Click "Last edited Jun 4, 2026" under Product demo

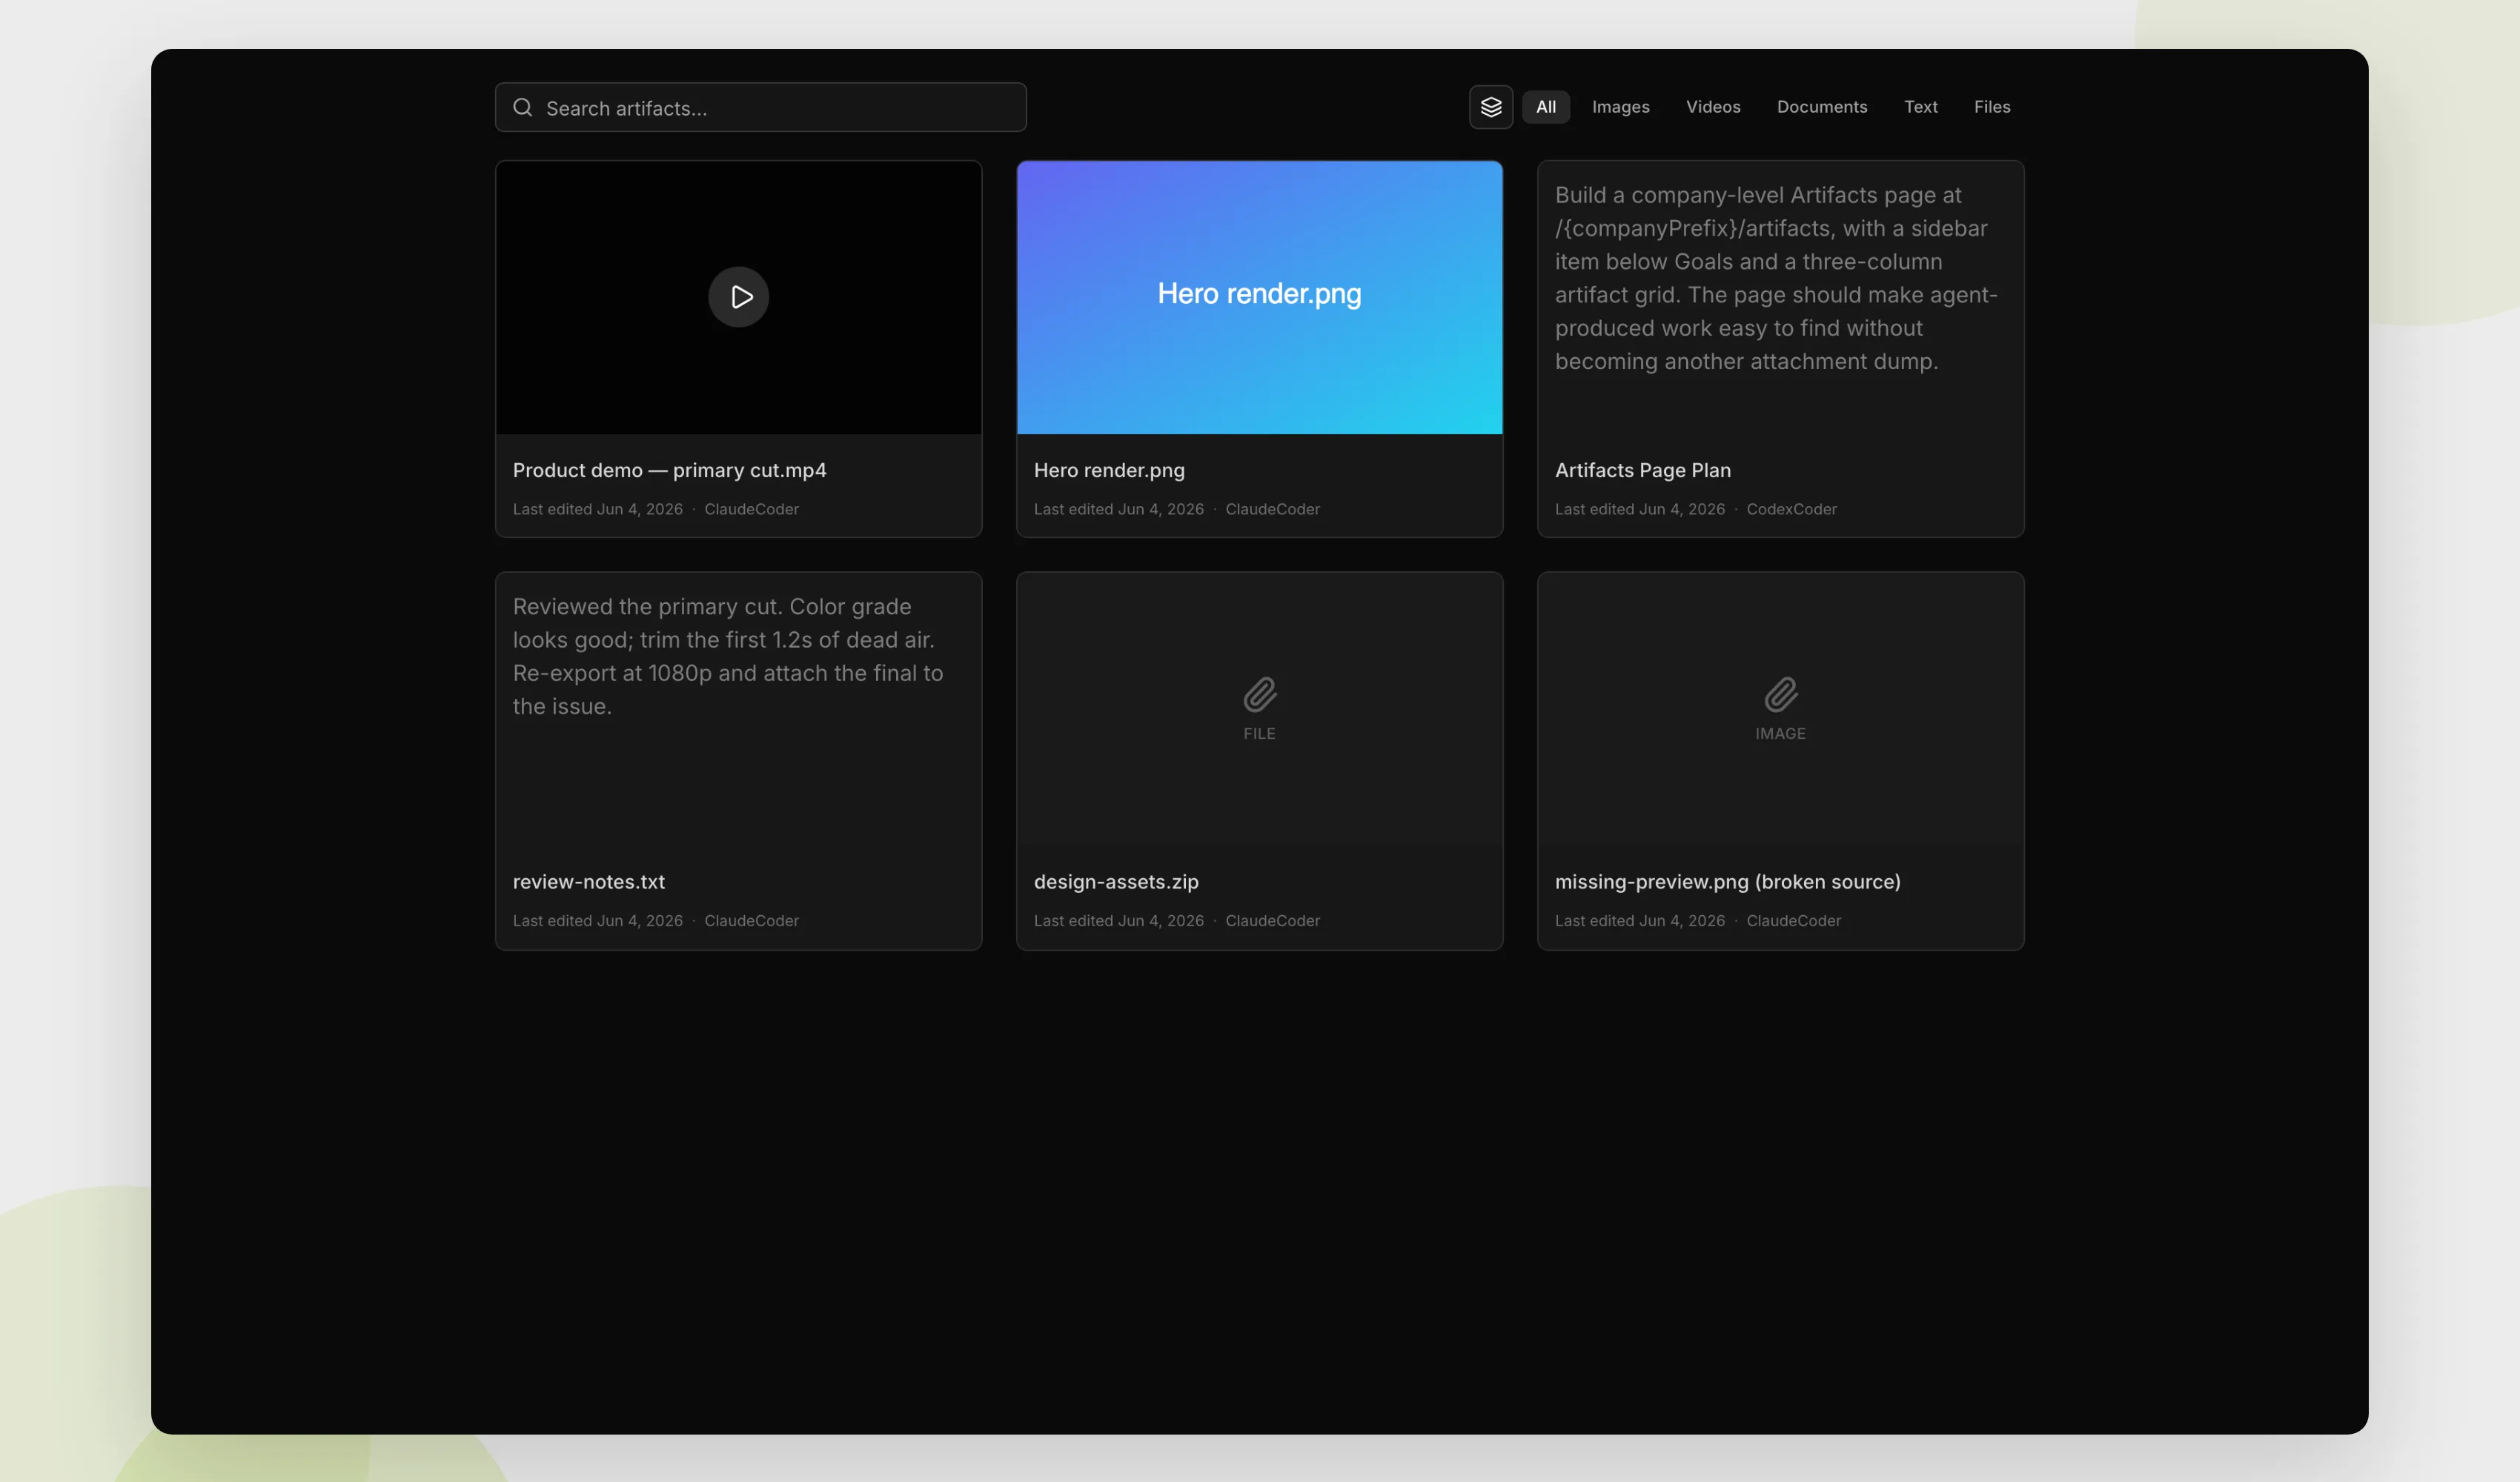tap(598, 509)
